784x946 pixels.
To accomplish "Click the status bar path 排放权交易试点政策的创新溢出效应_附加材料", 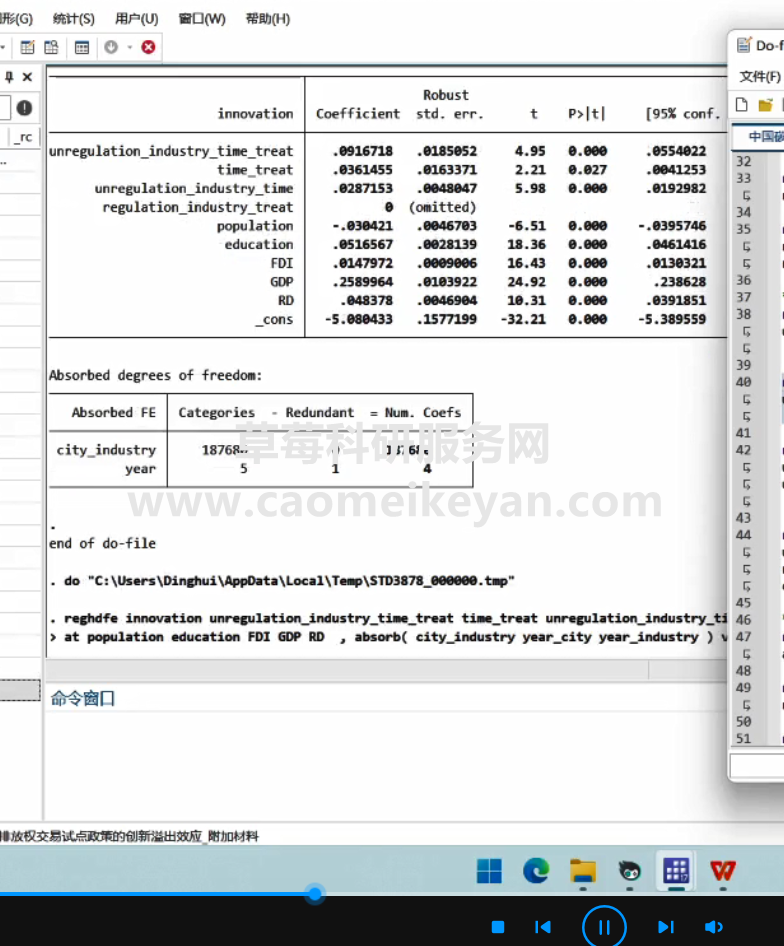I will tap(129, 836).
